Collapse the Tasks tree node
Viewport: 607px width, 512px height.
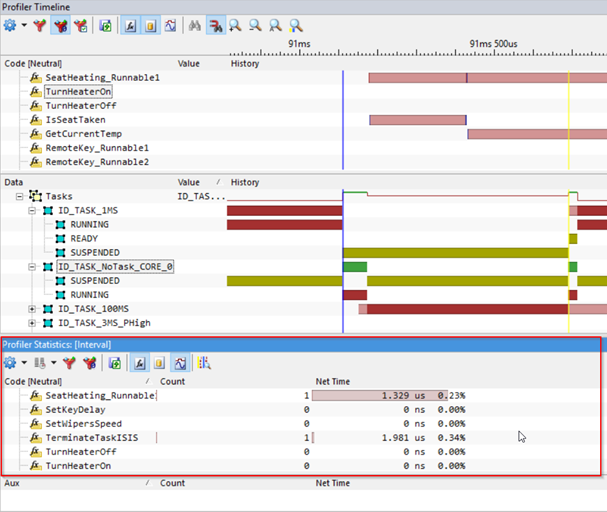tap(20, 197)
